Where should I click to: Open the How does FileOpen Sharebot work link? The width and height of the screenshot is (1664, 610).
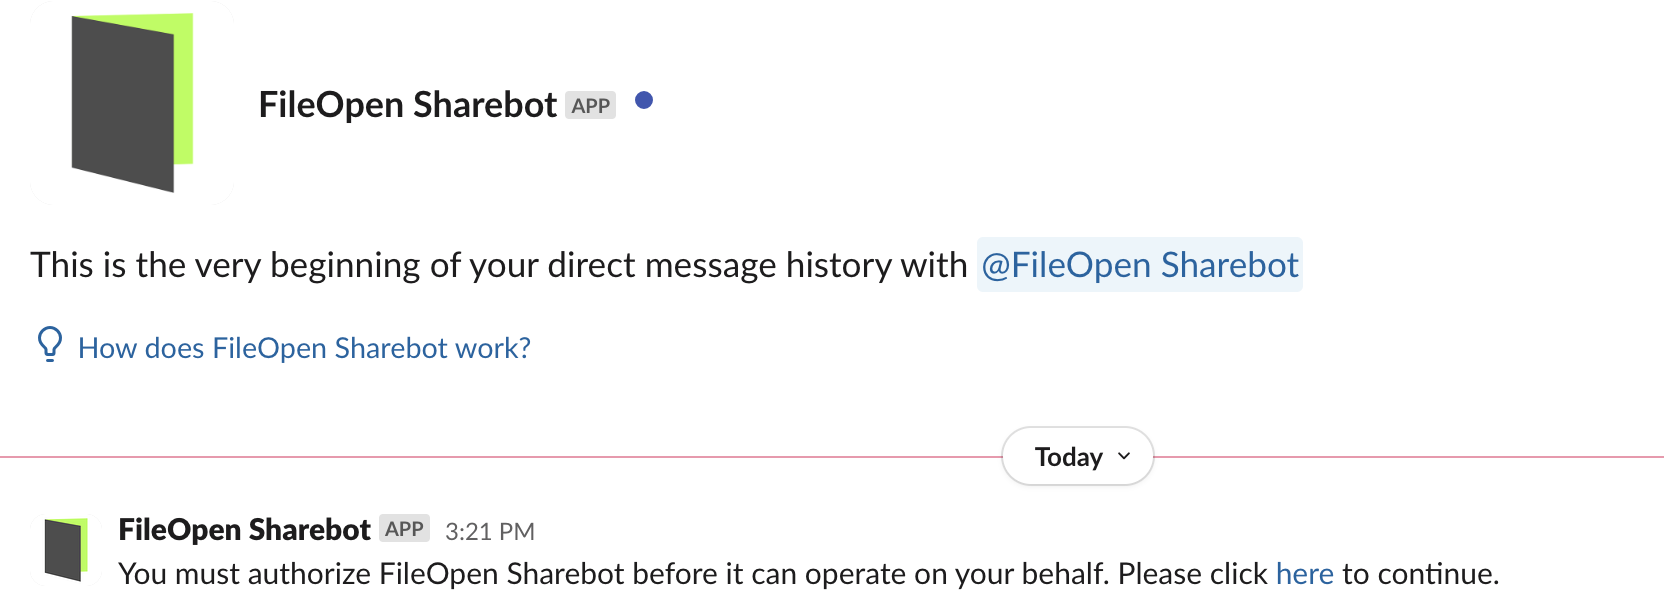(304, 347)
